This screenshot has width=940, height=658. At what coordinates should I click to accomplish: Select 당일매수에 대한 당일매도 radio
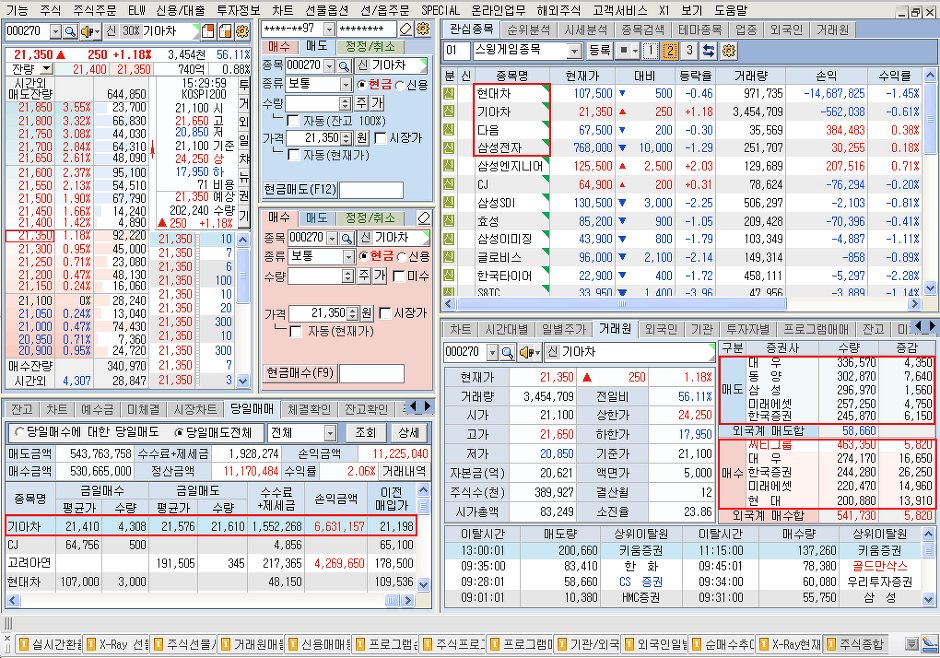click(20, 432)
